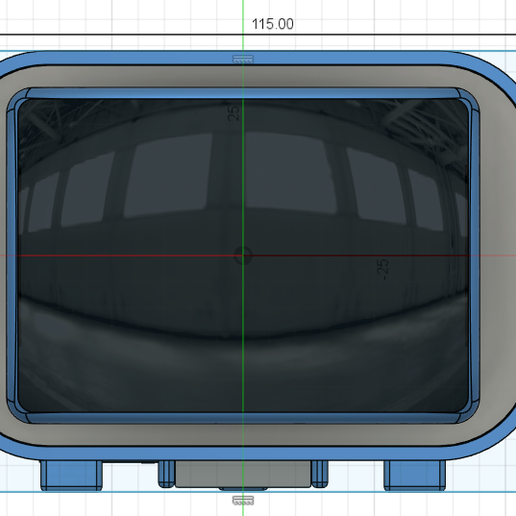Select the small blue clip left of gray block
The width and height of the screenshot is (516, 516).
click(166, 474)
